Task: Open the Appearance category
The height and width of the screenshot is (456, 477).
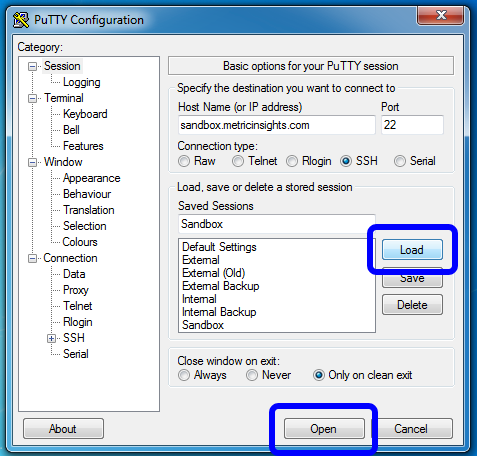Action: point(92,178)
